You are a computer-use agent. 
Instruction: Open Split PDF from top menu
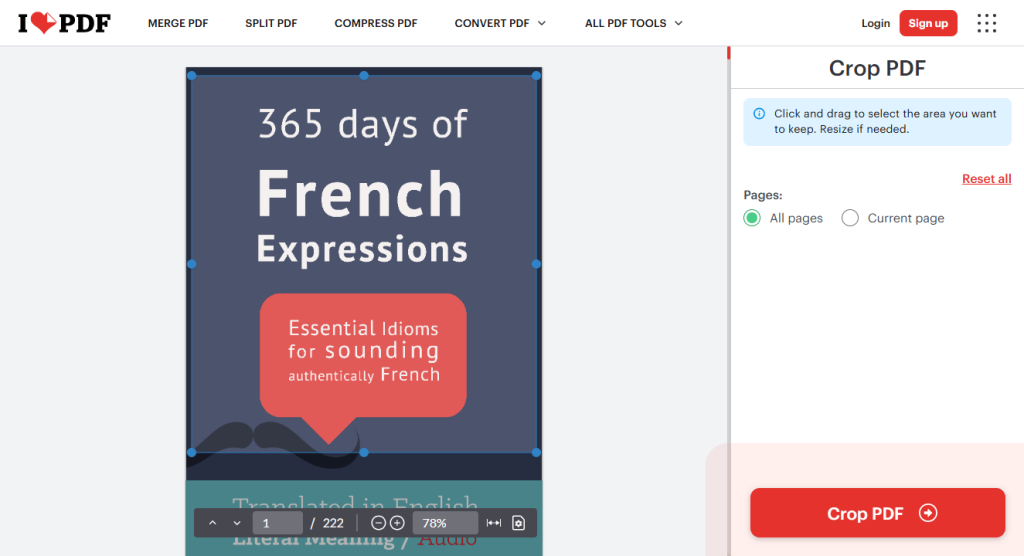click(x=271, y=23)
